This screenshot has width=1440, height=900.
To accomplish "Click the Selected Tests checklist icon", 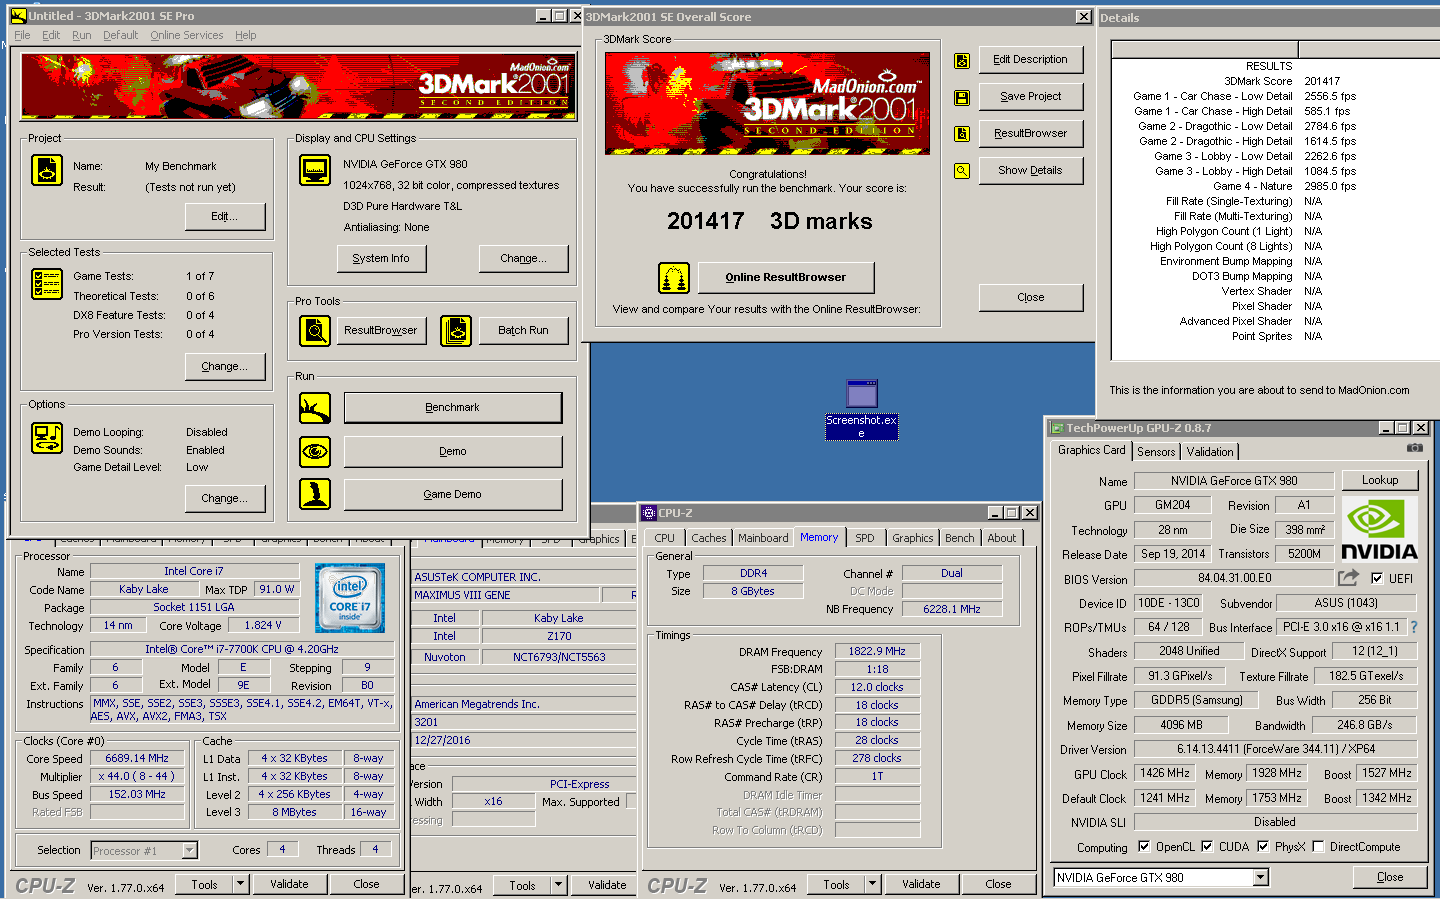I will point(47,284).
